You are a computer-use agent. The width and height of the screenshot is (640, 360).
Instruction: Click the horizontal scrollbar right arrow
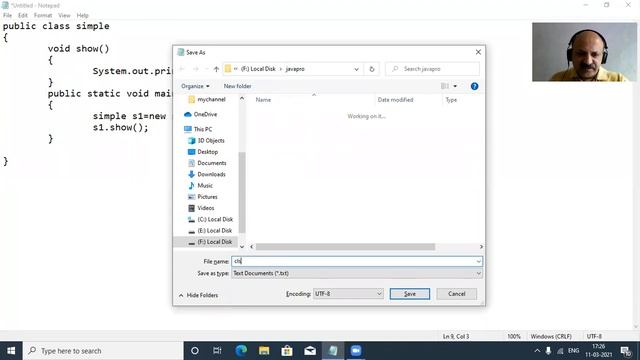[x=481, y=247]
